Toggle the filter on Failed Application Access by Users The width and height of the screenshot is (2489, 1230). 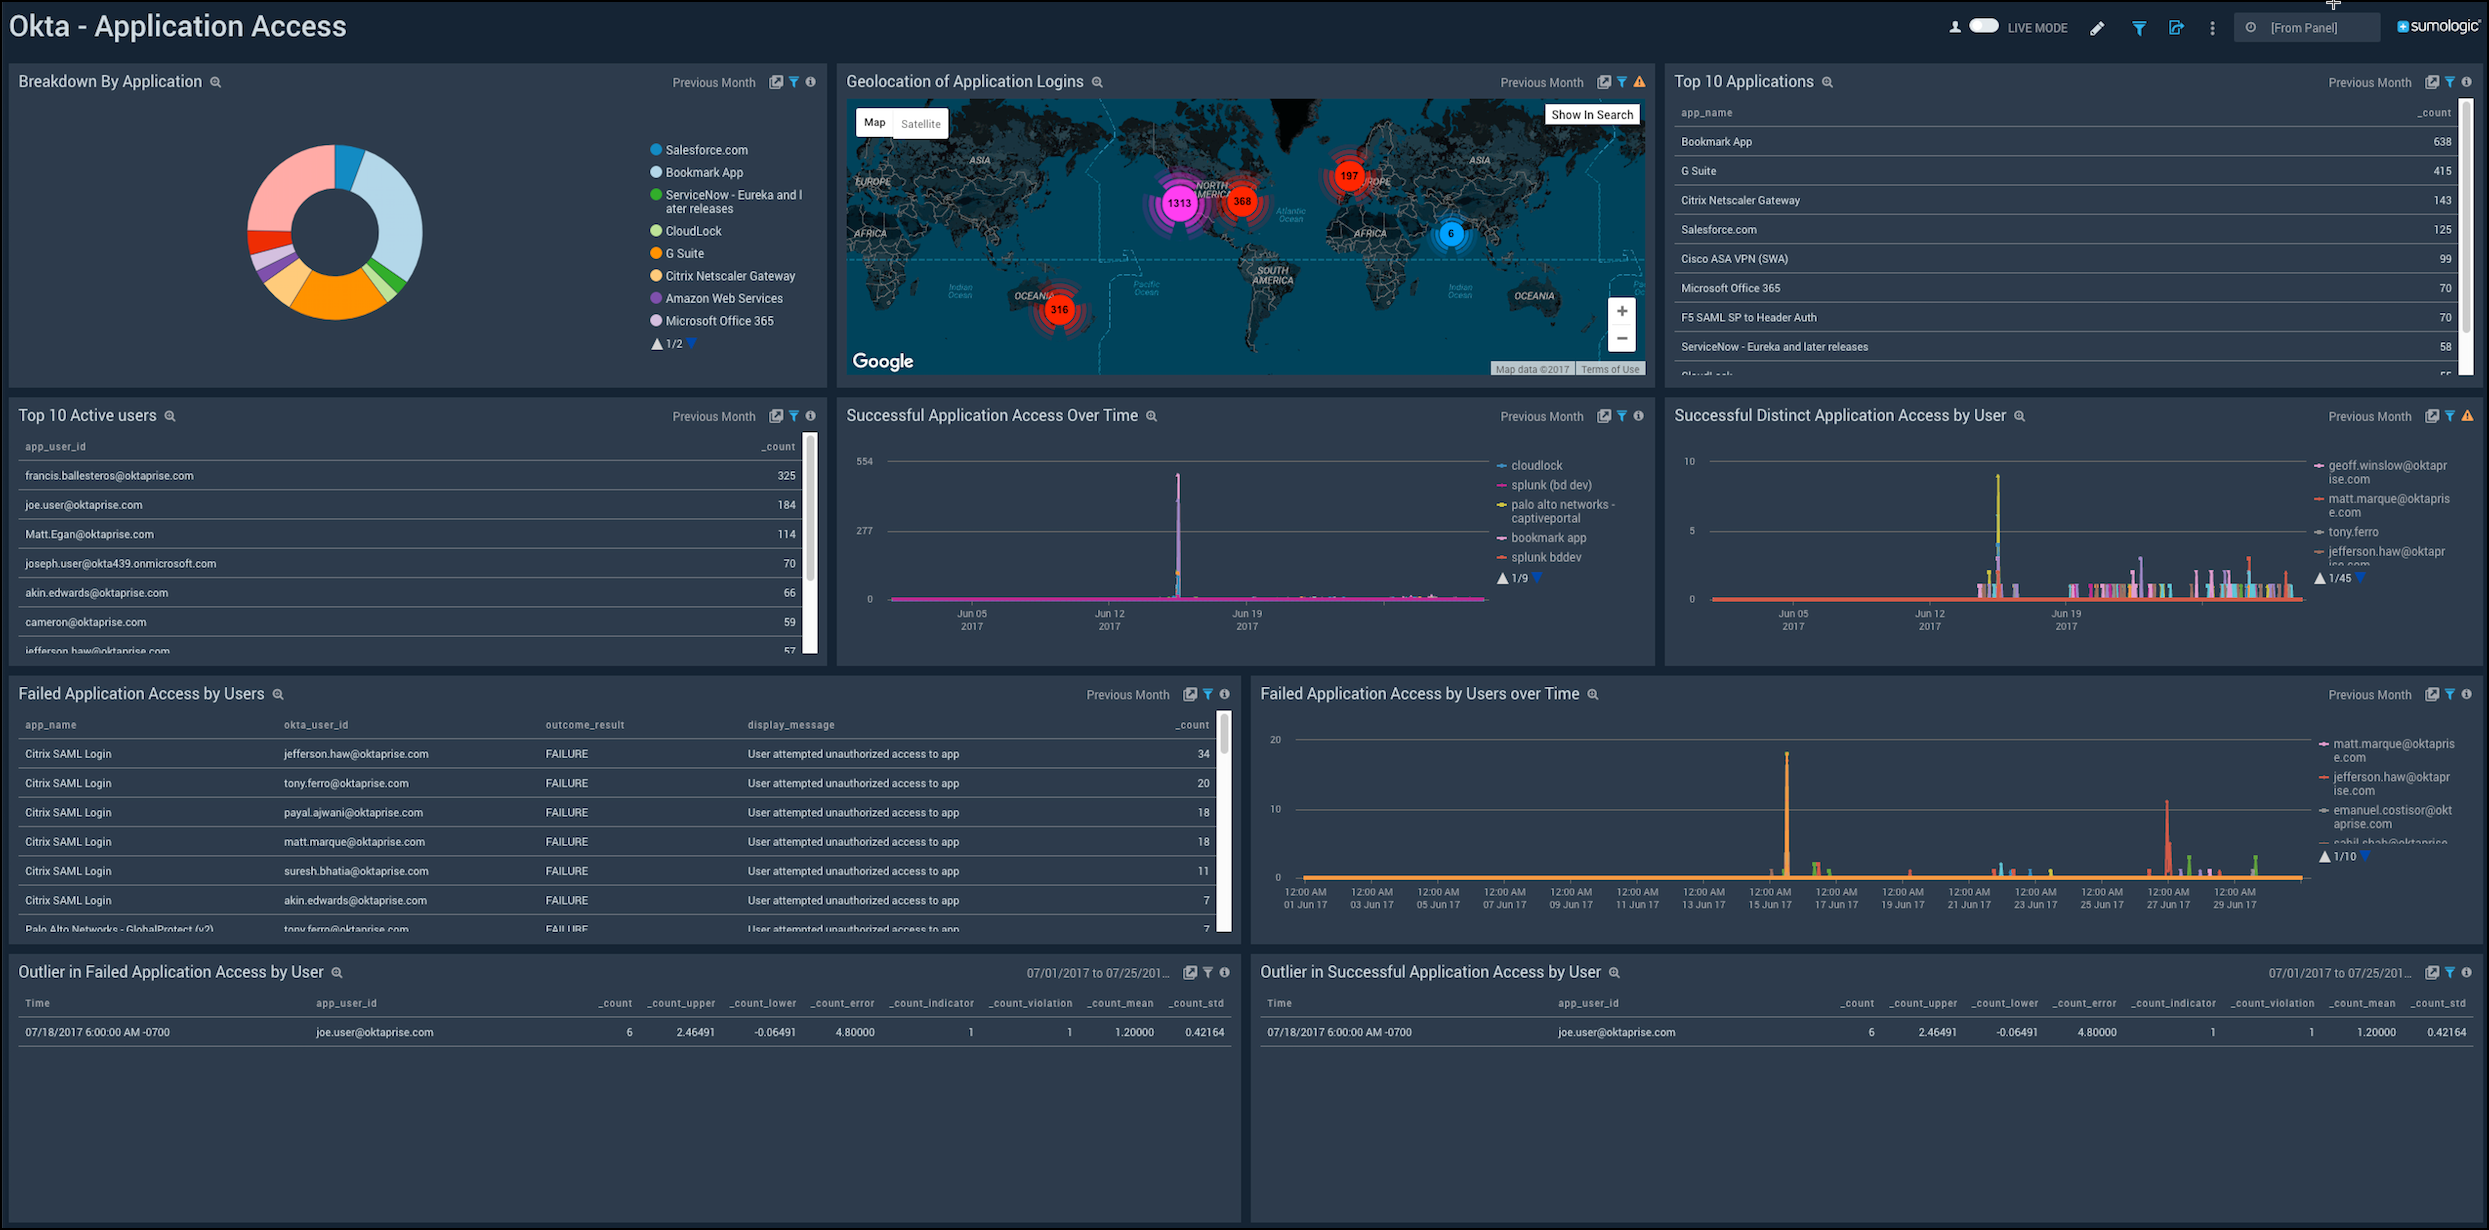pos(1207,694)
